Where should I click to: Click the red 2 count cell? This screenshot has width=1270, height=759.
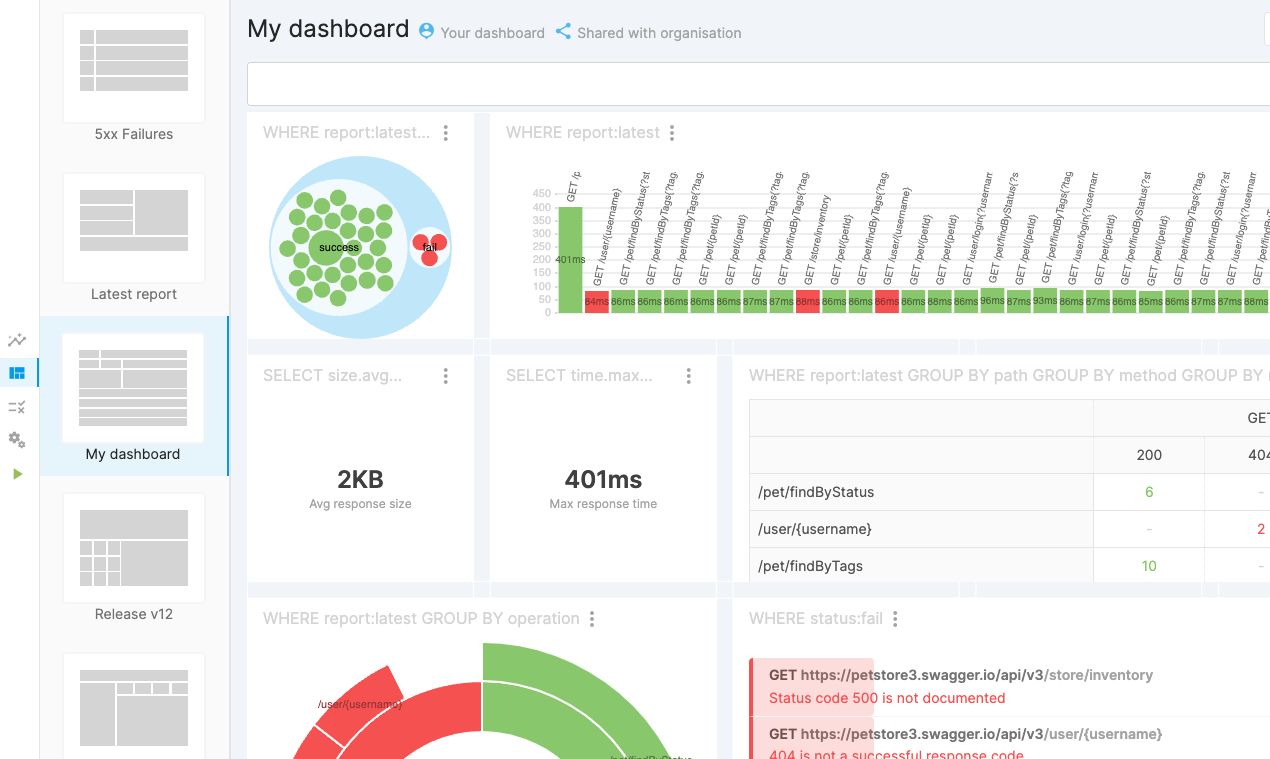tap(1261, 529)
